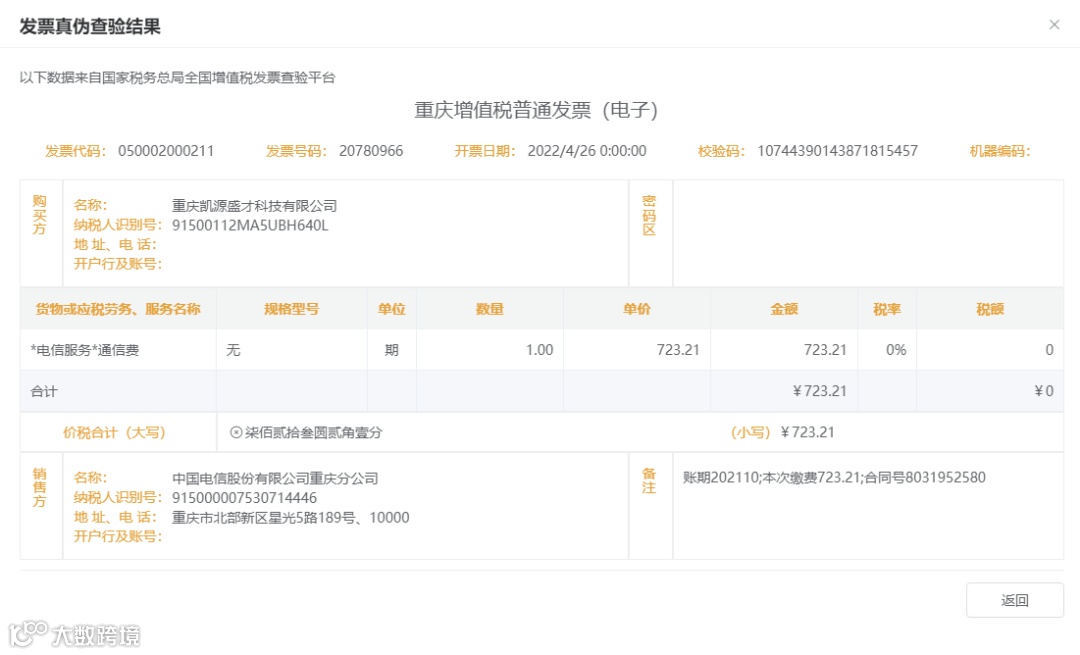Click the 税额 column header
The image size is (1080, 655).
pyautogui.click(x=990, y=309)
